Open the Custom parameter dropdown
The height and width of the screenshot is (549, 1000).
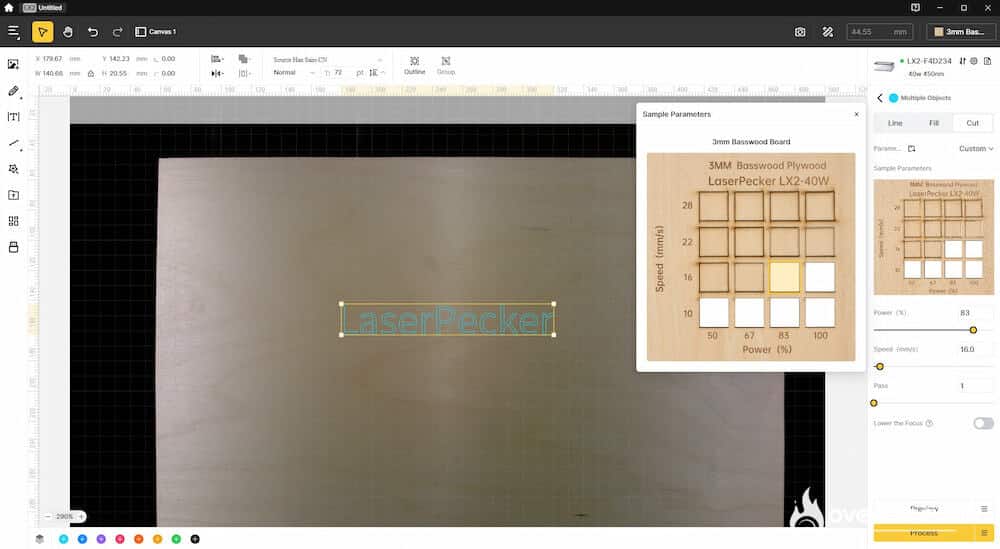coord(976,149)
